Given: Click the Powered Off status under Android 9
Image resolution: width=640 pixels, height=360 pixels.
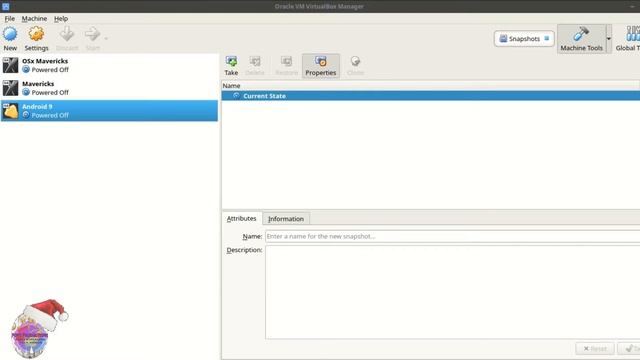Looking at the screenshot, I should [x=50, y=116].
